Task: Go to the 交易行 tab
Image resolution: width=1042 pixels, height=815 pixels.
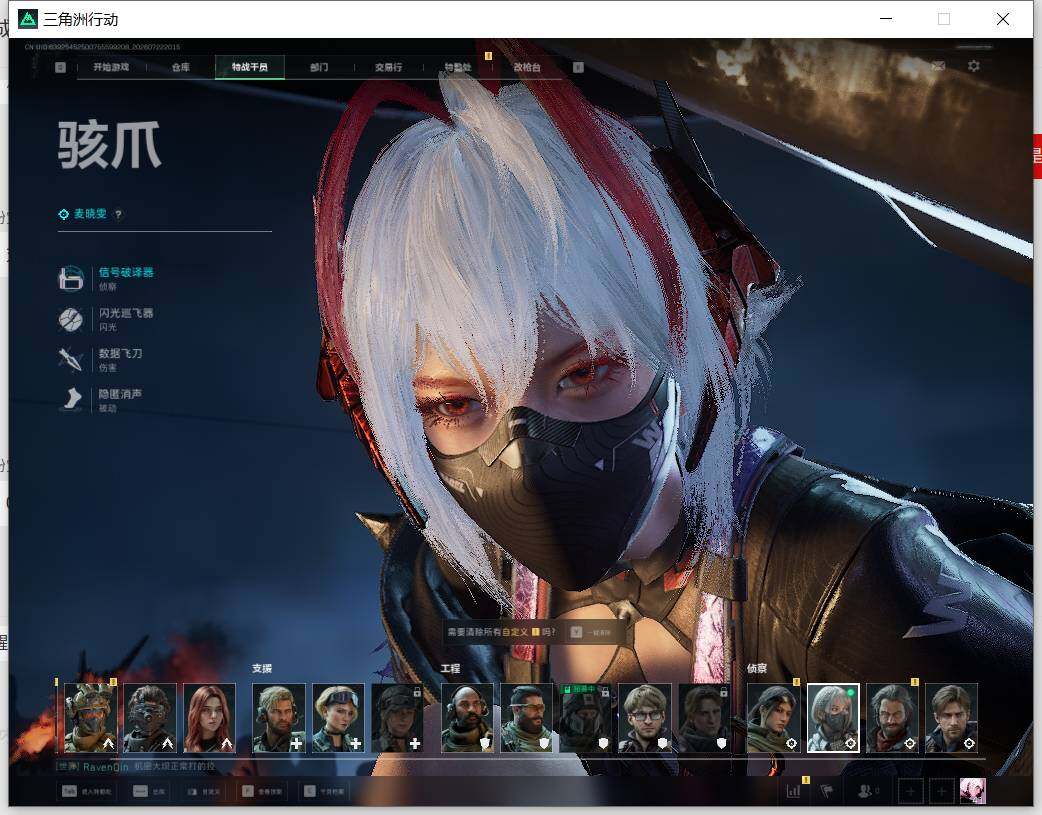Action: coord(388,67)
